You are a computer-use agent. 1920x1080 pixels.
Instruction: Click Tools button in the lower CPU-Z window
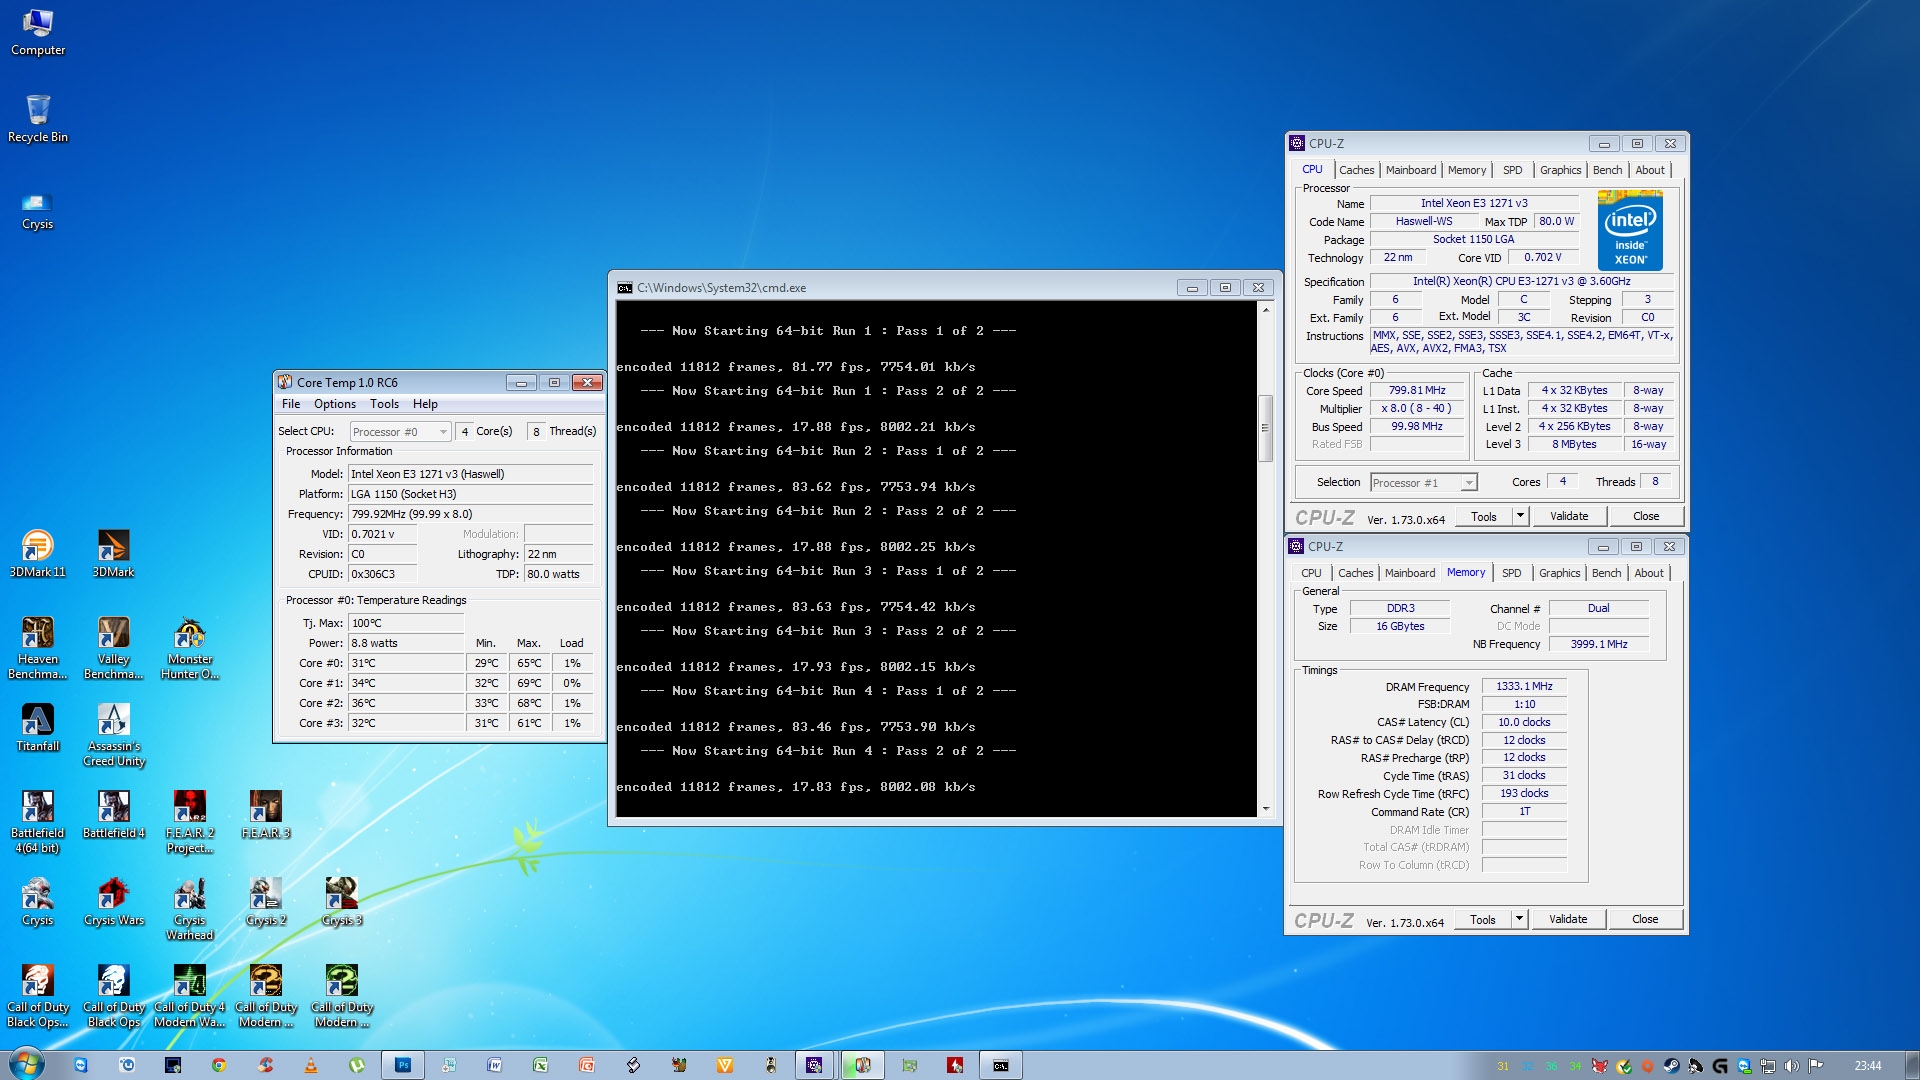(x=1483, y=919)
